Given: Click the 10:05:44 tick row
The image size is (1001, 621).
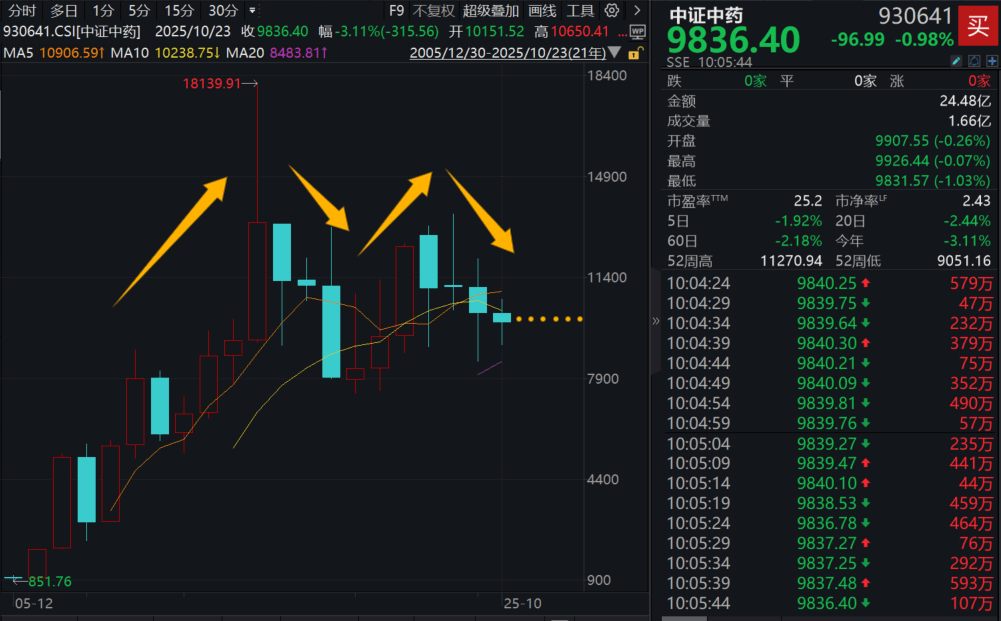Looking at the screenshot, I should [x=829, y=604].
